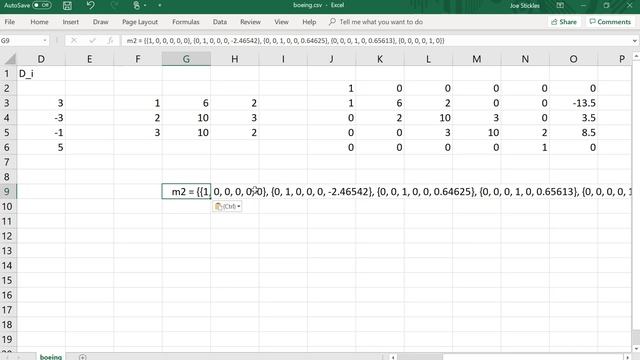Switch to the Page Layout tab

coord(140,22)
